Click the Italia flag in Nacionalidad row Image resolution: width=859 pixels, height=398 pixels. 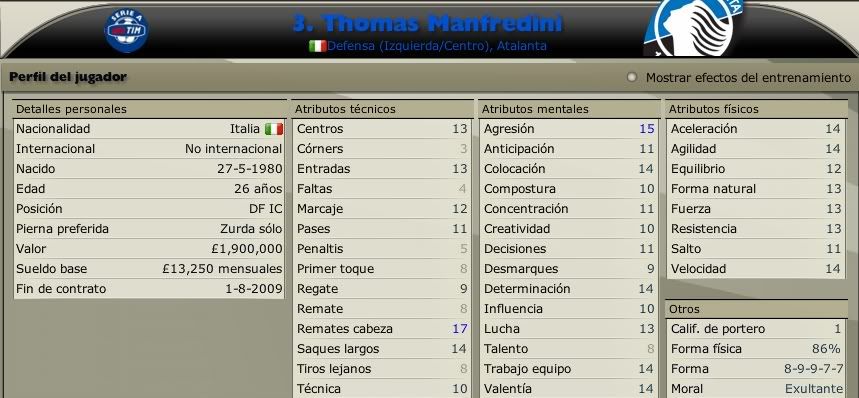click(x=274, y=129)
